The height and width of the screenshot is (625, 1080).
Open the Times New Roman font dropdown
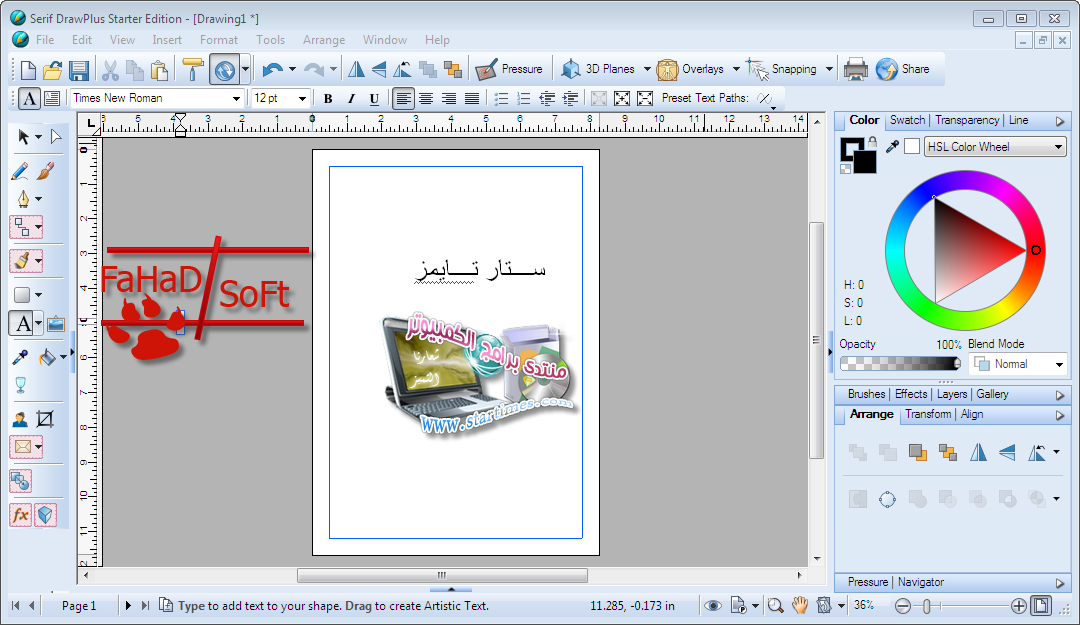(x=237, y=98)
